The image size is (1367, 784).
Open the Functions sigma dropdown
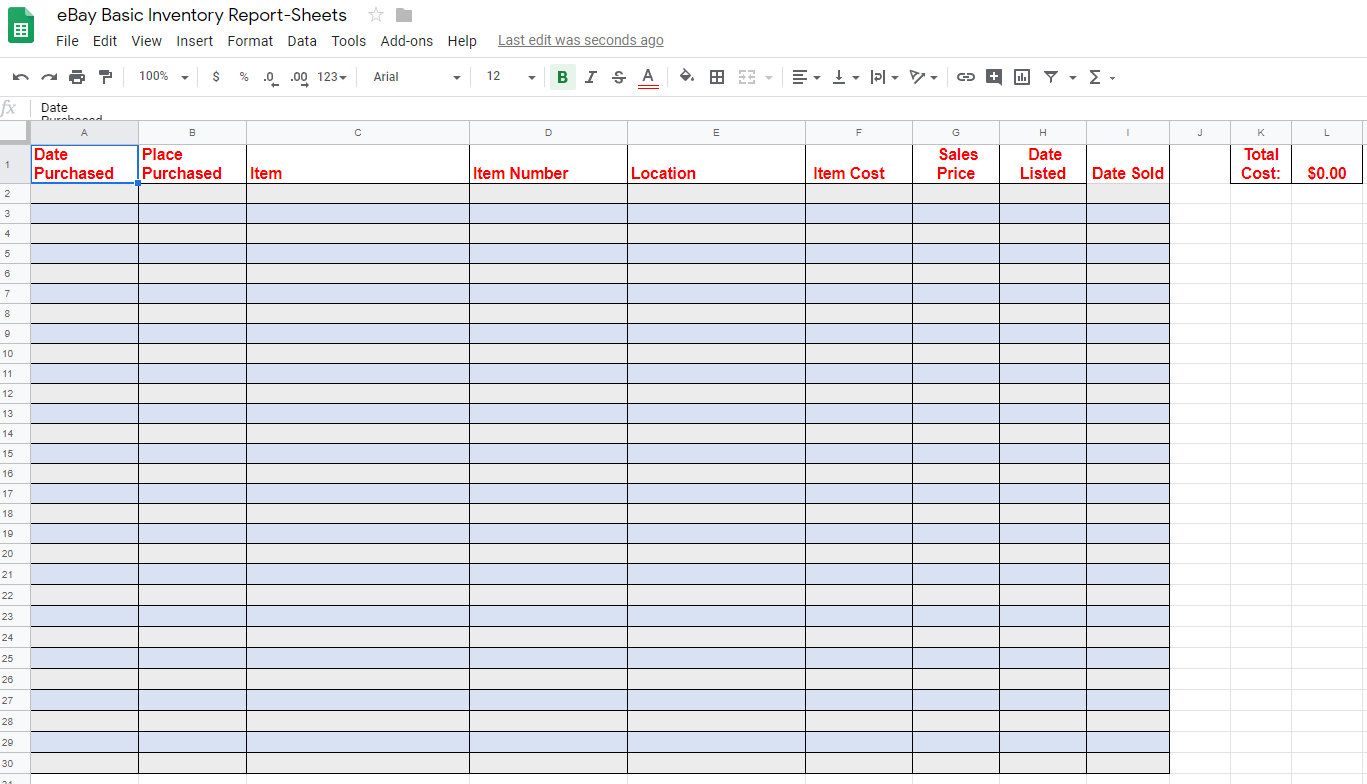pyautogui.click(x=1101, y=77)
